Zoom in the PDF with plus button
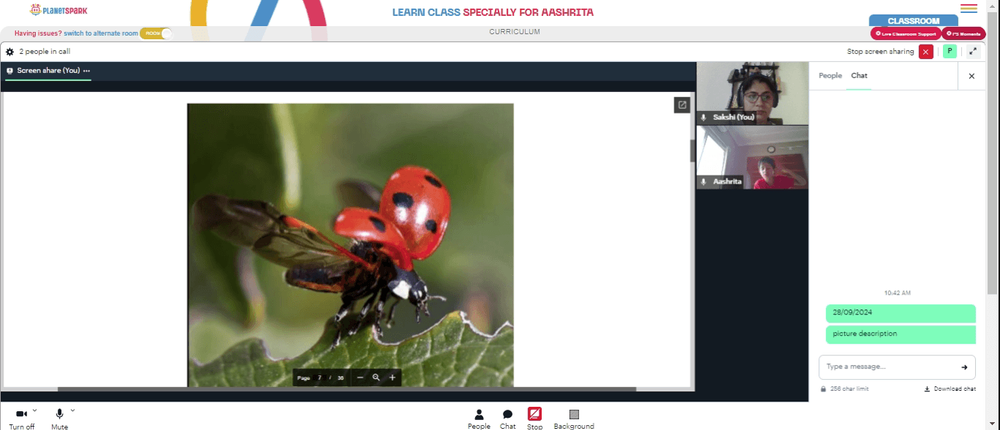This screenshot has width=1000, height=430. click(x=392, y=378)
